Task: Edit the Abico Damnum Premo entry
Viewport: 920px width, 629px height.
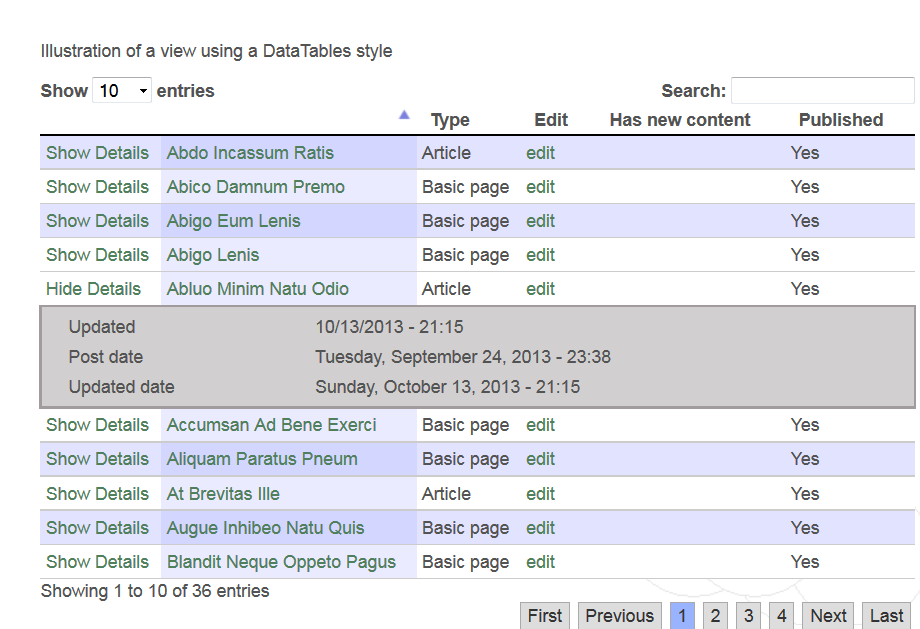Action: pos(540,186)
